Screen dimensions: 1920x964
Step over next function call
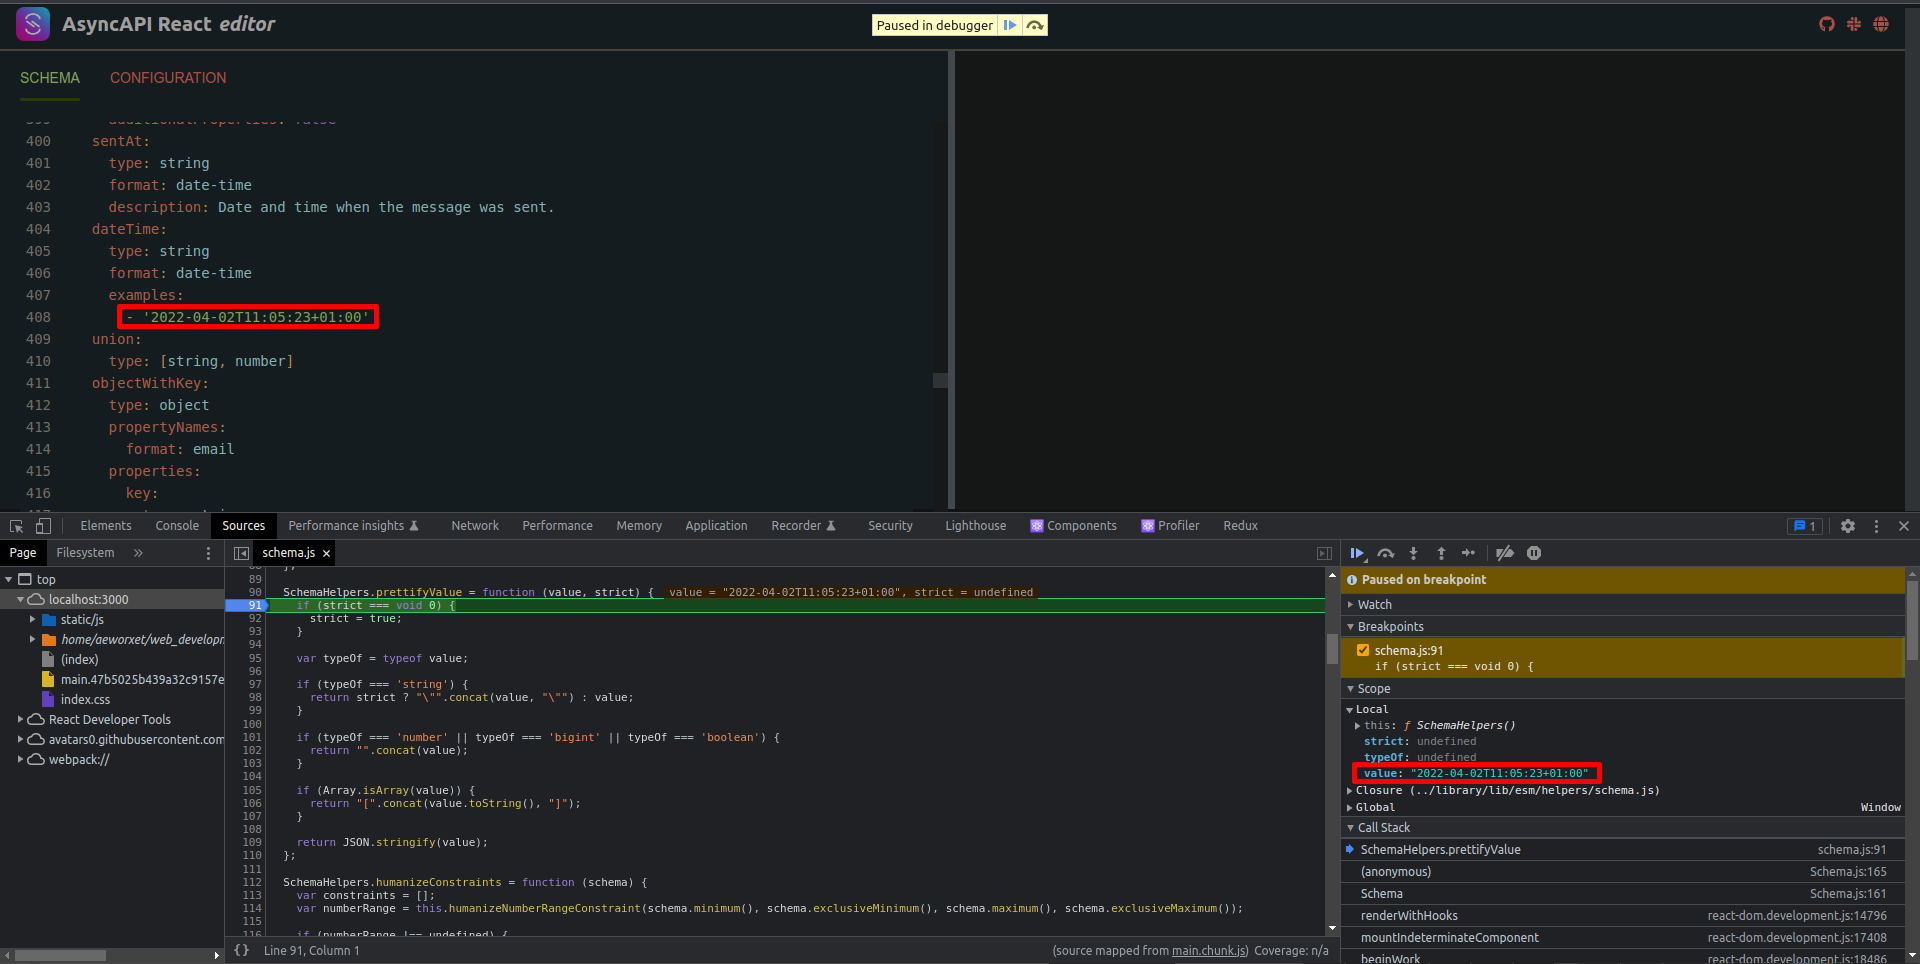(1385, 553)
